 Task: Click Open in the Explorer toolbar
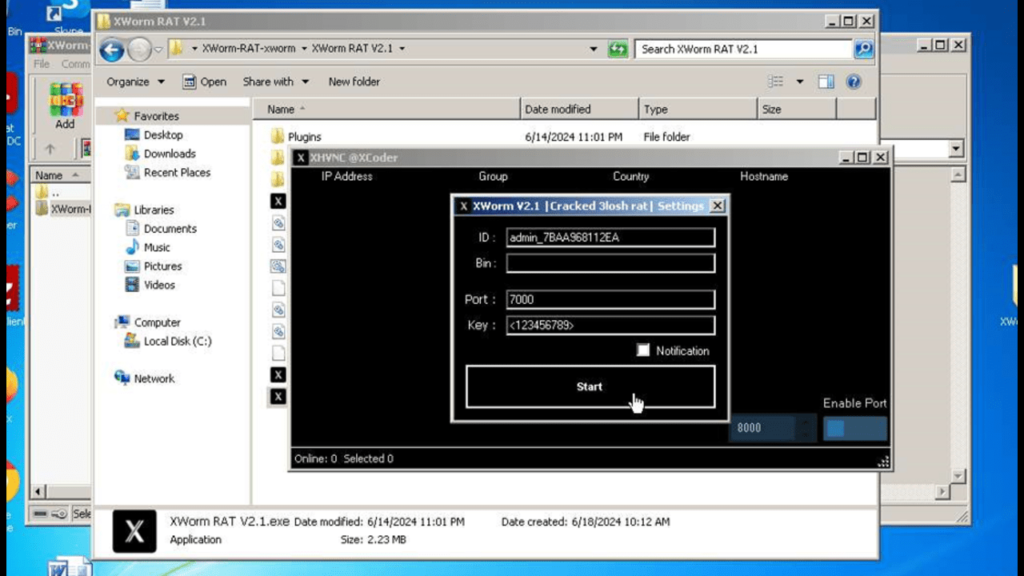coord(205,82)
